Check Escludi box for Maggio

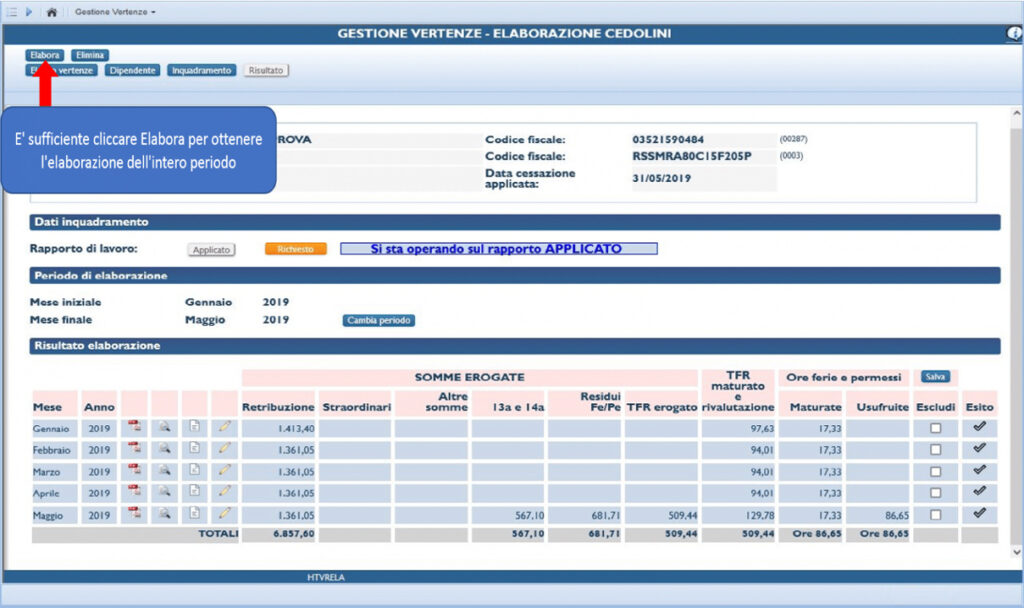(x=936, y=515)
